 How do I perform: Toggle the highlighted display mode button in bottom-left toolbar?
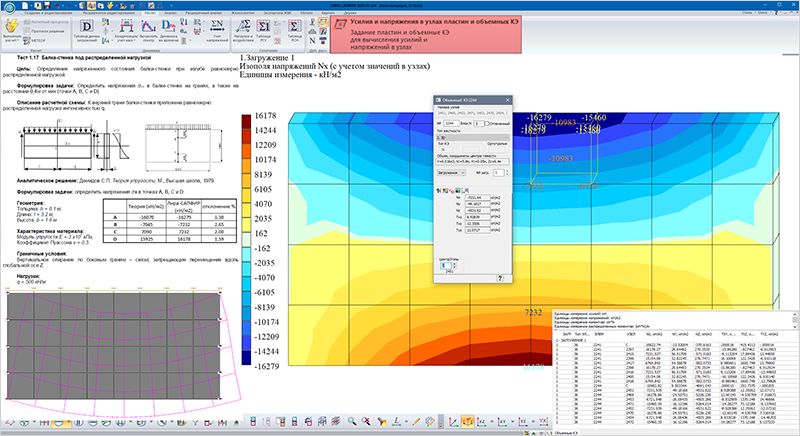(60, 423)
